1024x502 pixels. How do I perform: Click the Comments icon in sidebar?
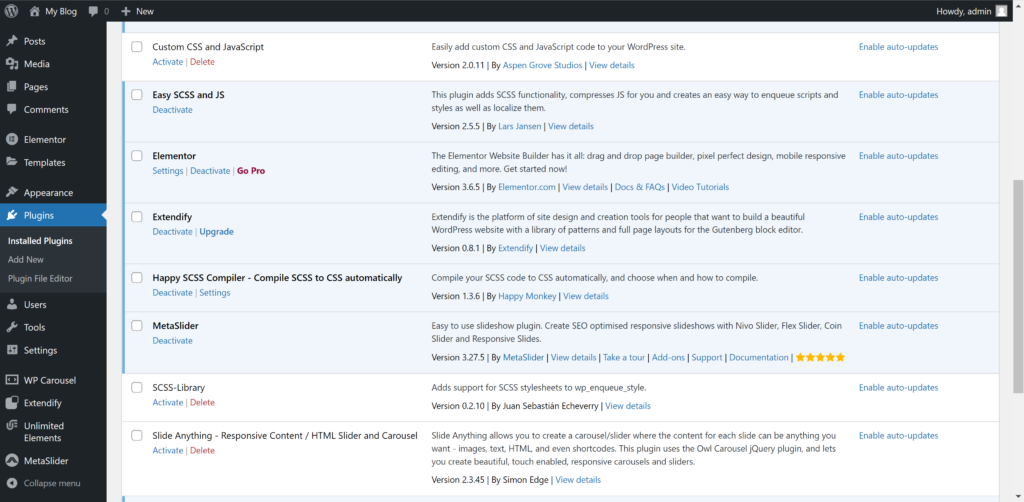pyautogui.click(x=11, y=110)
